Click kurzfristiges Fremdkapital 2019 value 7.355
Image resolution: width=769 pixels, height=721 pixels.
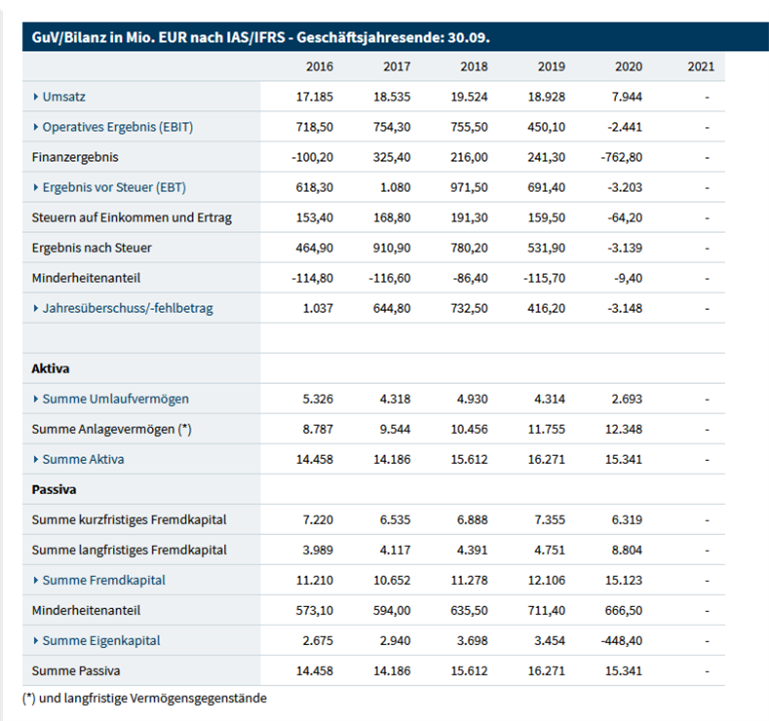coord(550,520)
